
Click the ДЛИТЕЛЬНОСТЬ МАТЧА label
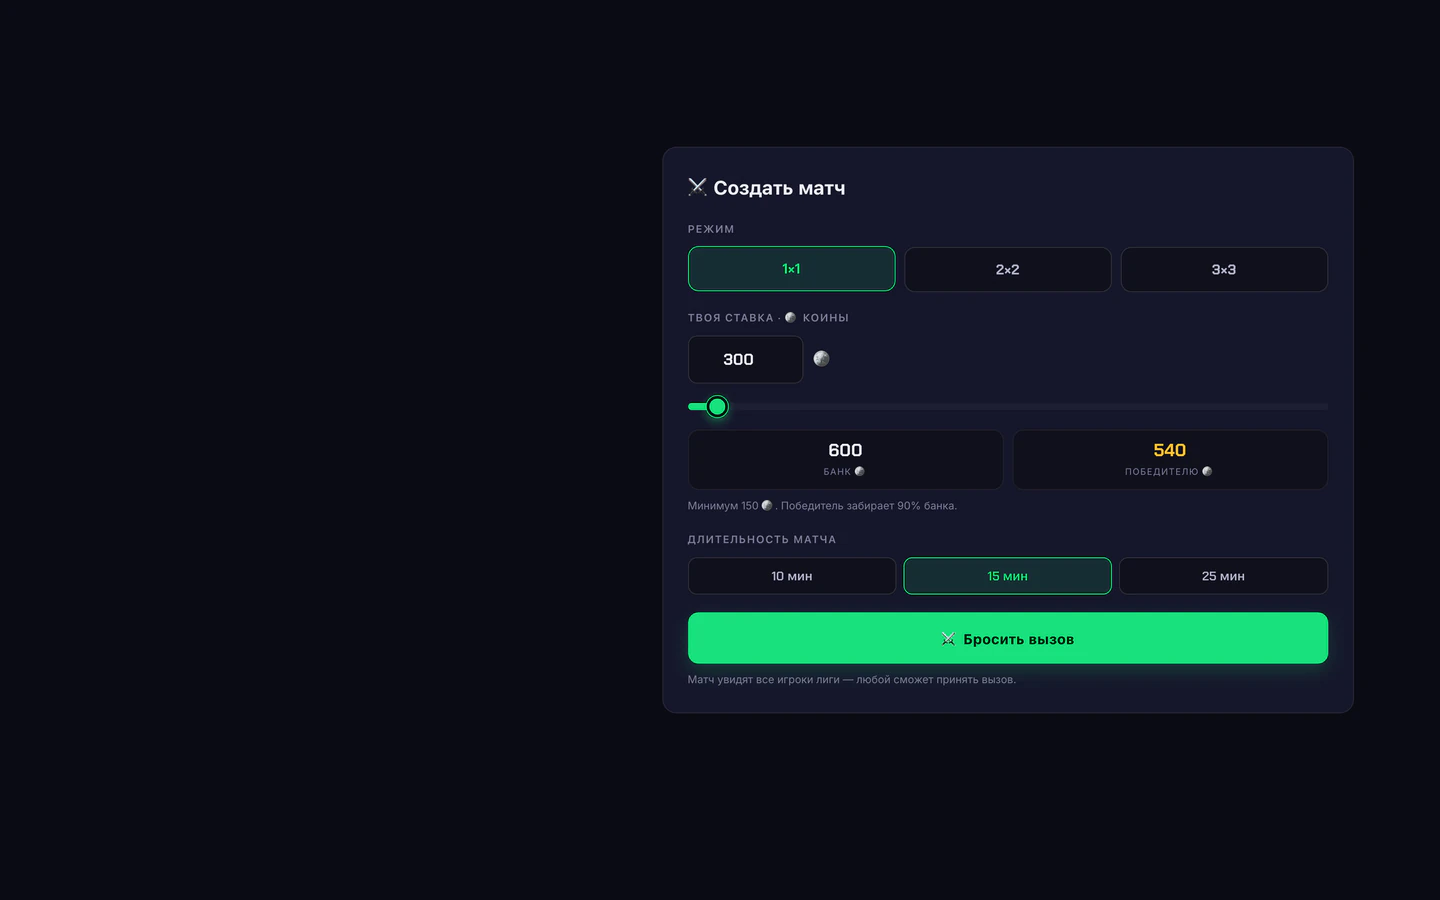pyautogui.click(x=762, y=539)
